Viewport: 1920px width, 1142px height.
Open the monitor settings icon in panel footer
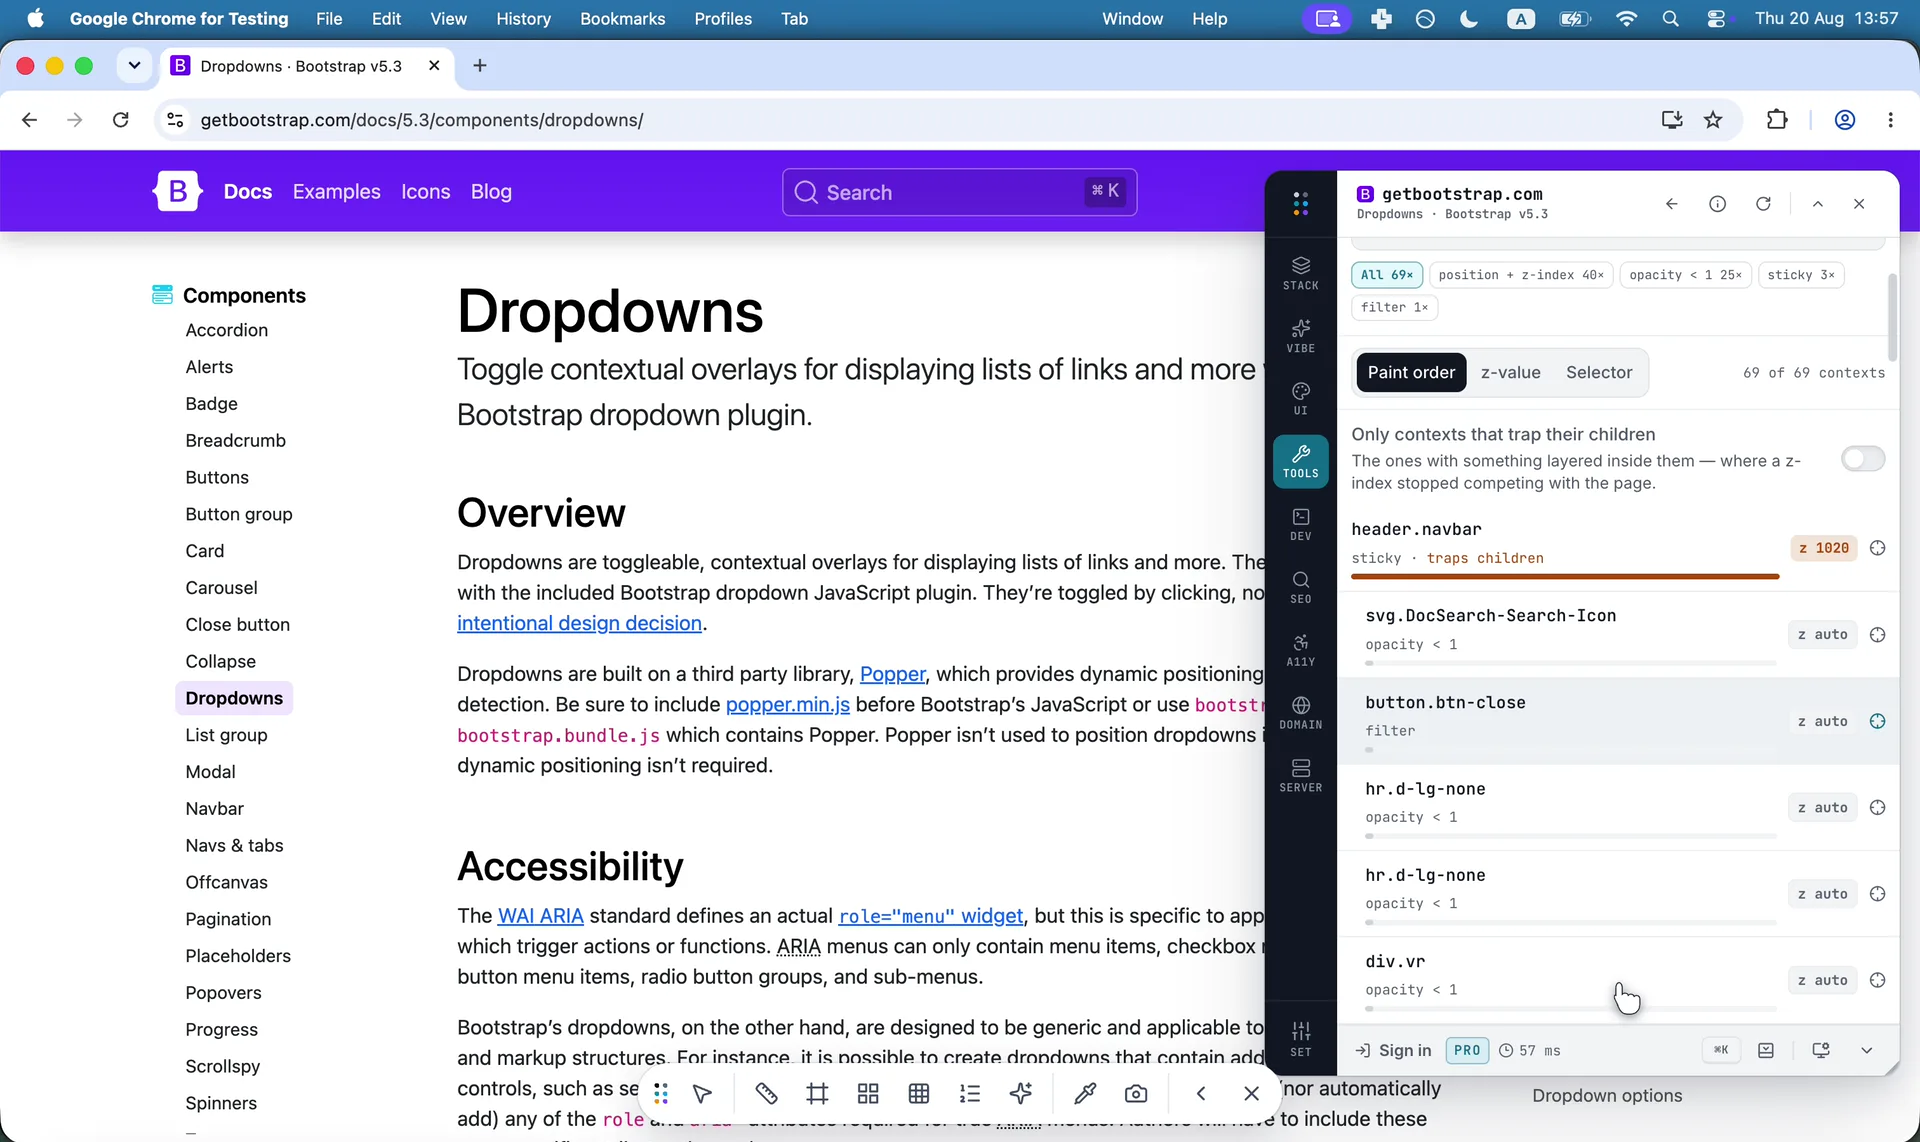pyautogui.click(x=1821, y=1050)
